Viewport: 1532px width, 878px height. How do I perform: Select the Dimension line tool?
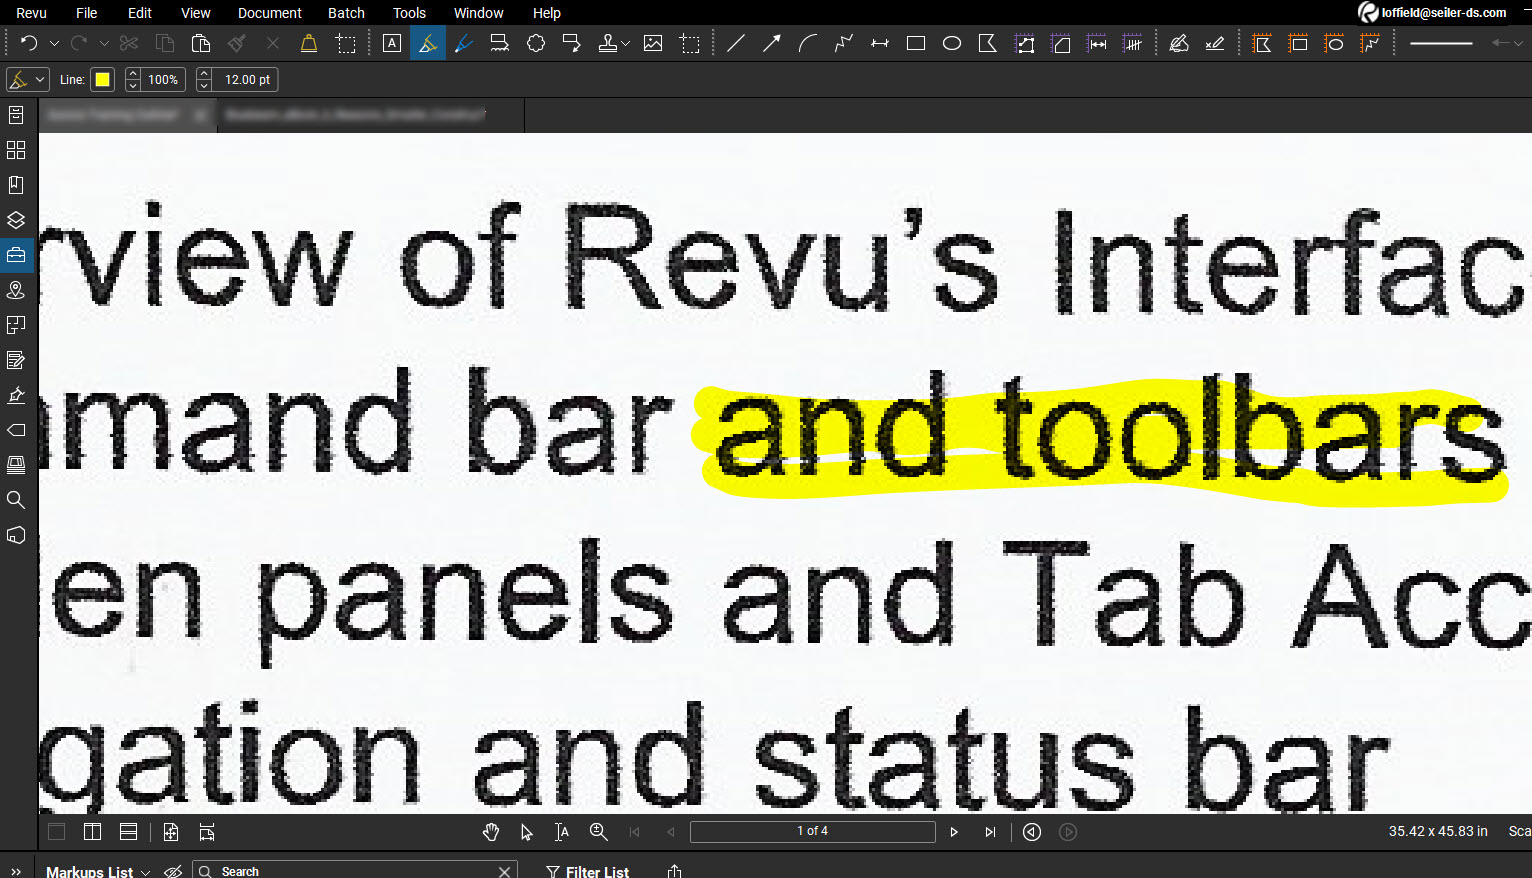(880, 43)
